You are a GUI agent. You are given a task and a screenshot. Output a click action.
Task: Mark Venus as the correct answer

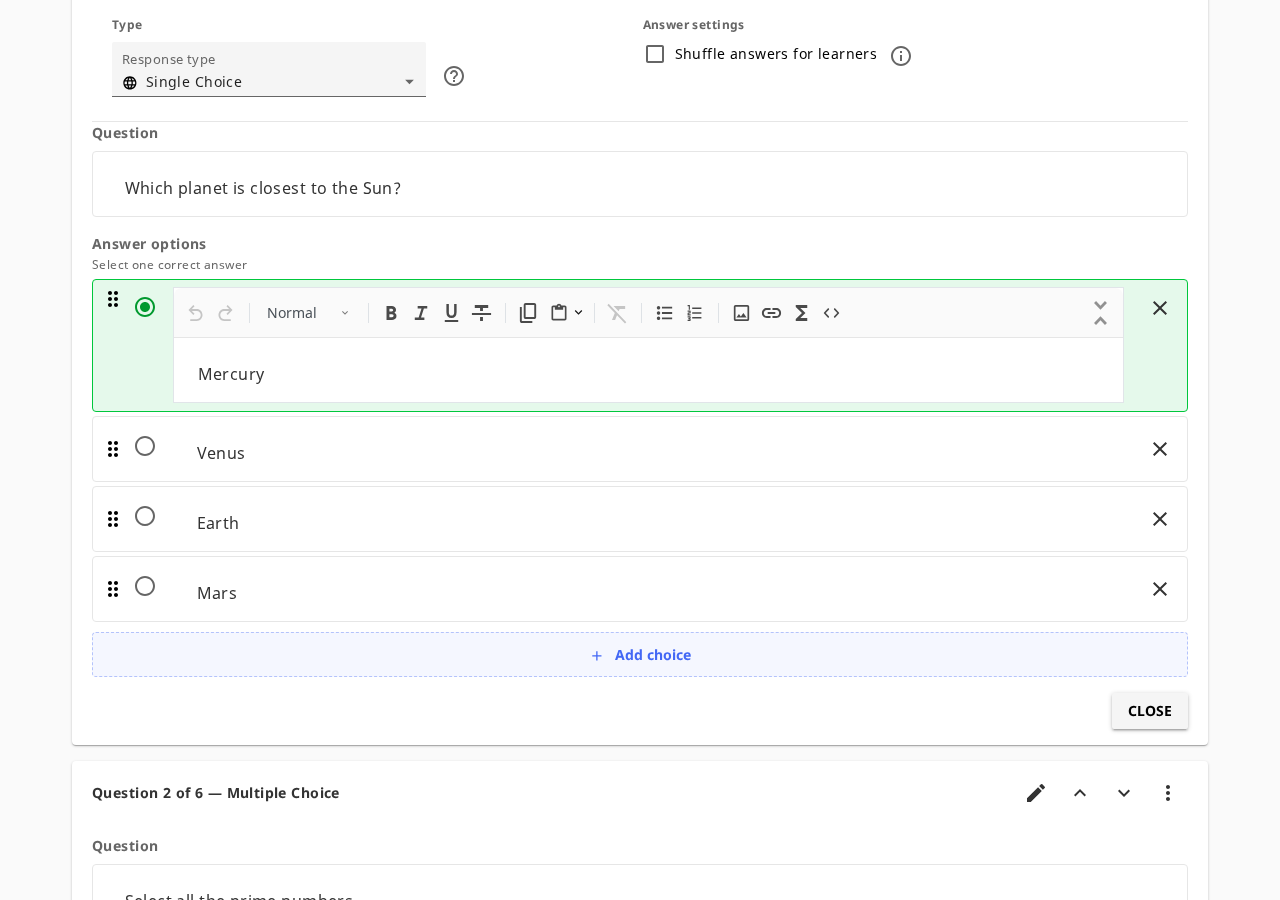pyautogui.click(x=145, y=446)
